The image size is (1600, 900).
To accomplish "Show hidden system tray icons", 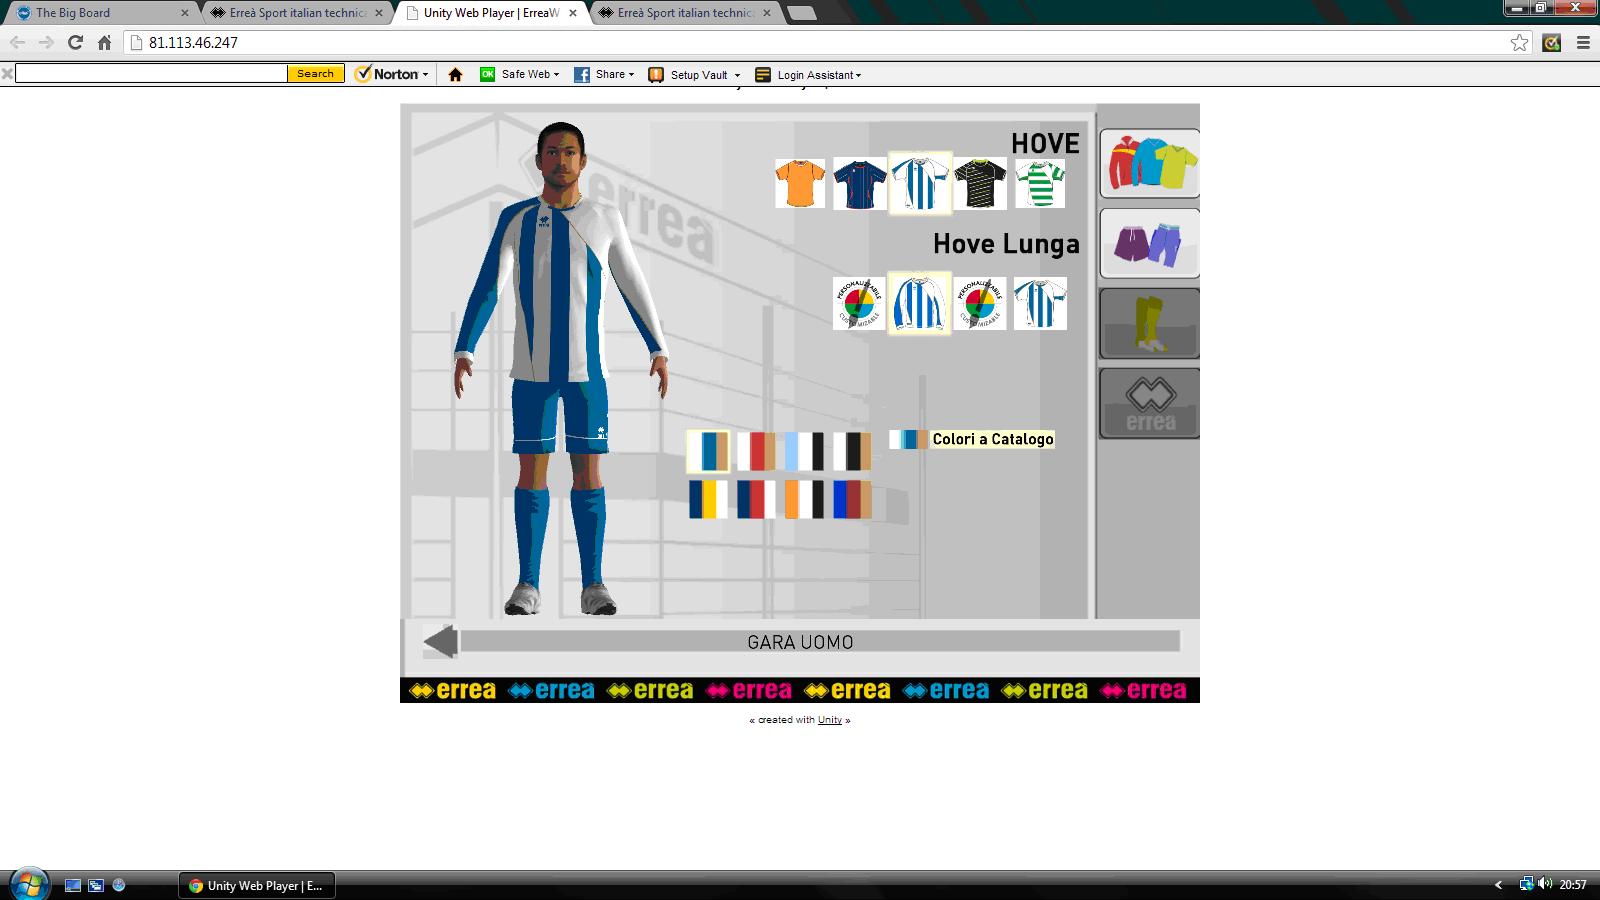I will pyautogui.click(x=1498, y=884).
